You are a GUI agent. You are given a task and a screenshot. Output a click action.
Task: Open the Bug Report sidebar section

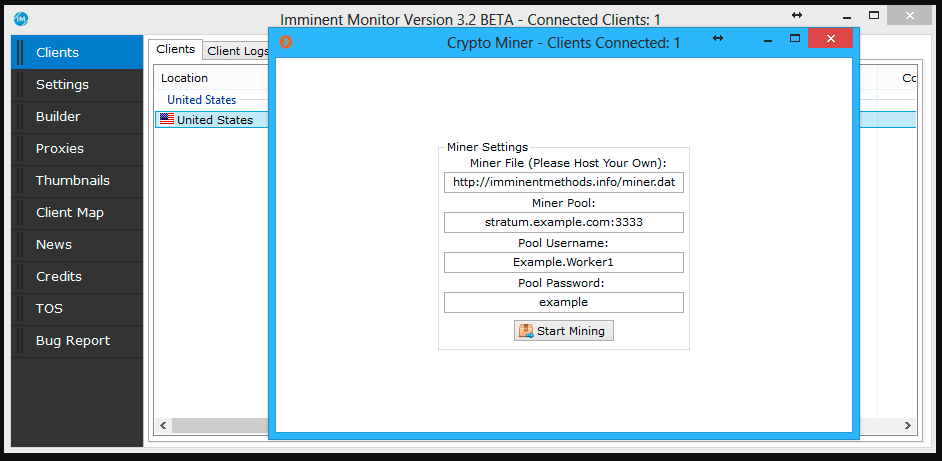77,341
